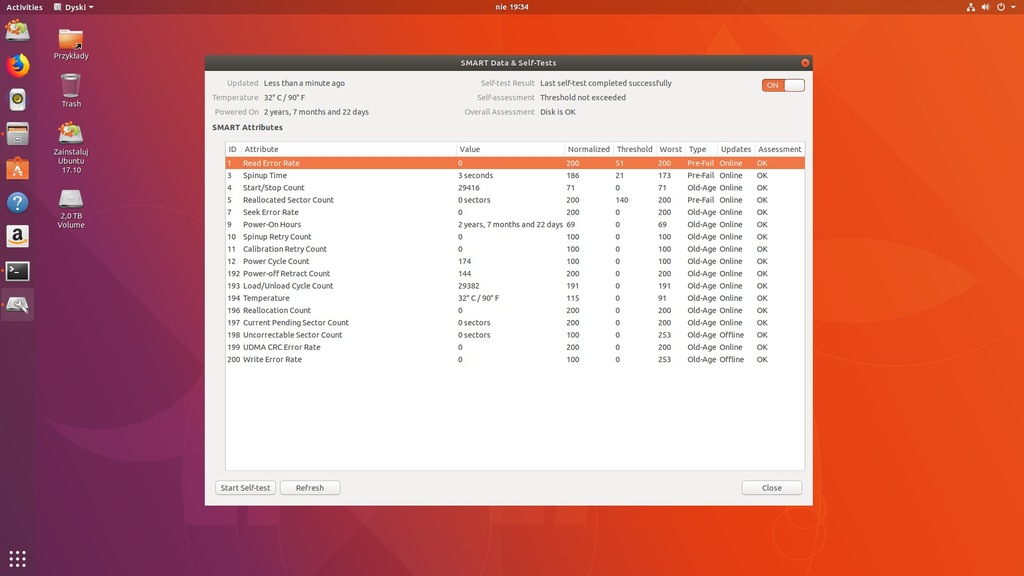Click the '3 seconds' value cell
Image resolution: width=1024 pixels, height=576 pixels.
[475, 176]
